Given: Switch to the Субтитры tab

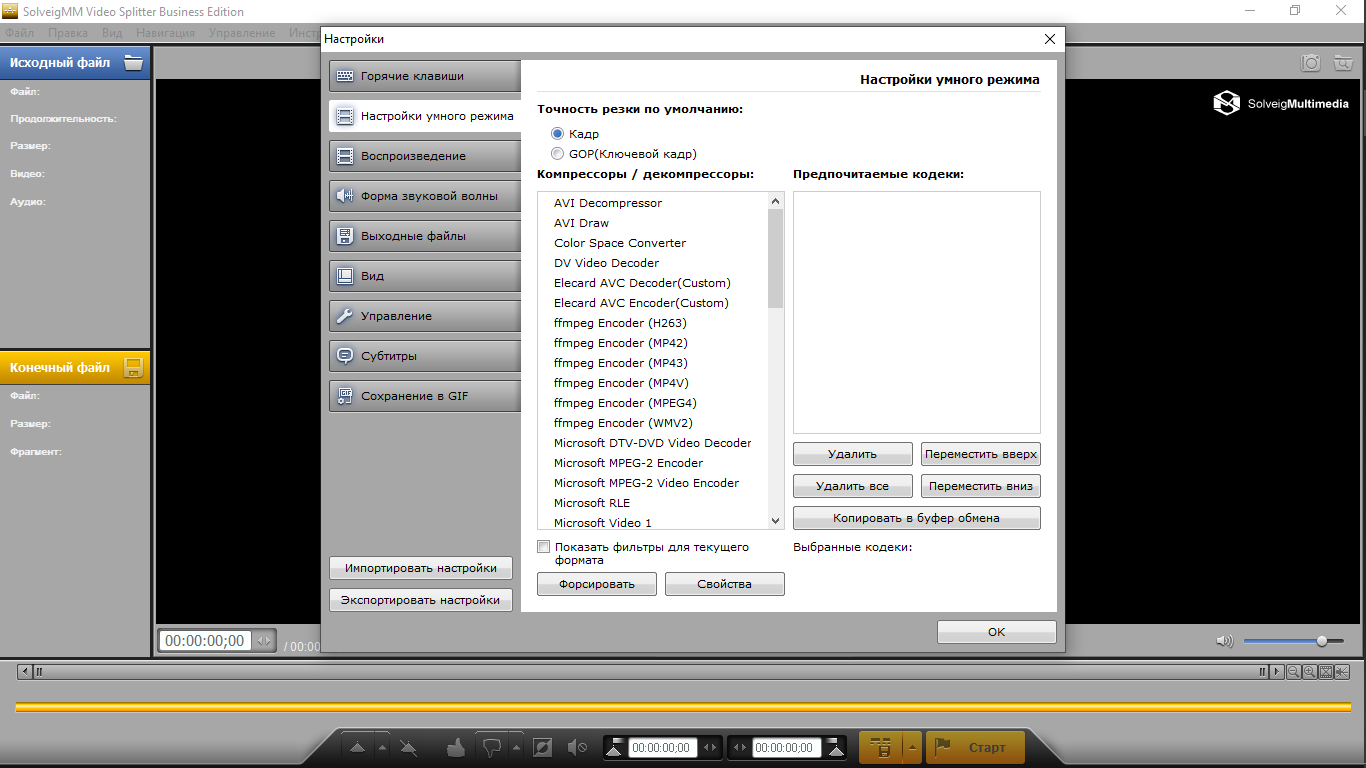Looking at the screenshot, I should coord(425,356).
